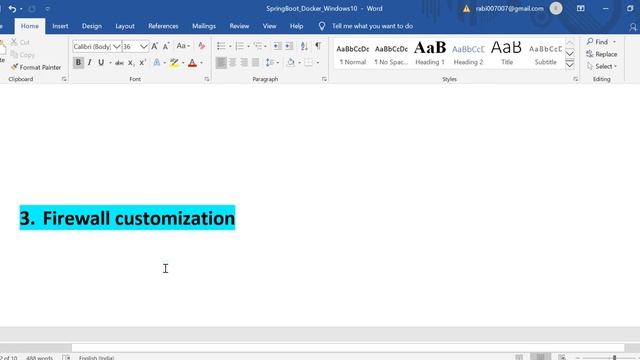Click the Ribbon Display Options icon
Screen dimensions: 640x360
point(580,9)
